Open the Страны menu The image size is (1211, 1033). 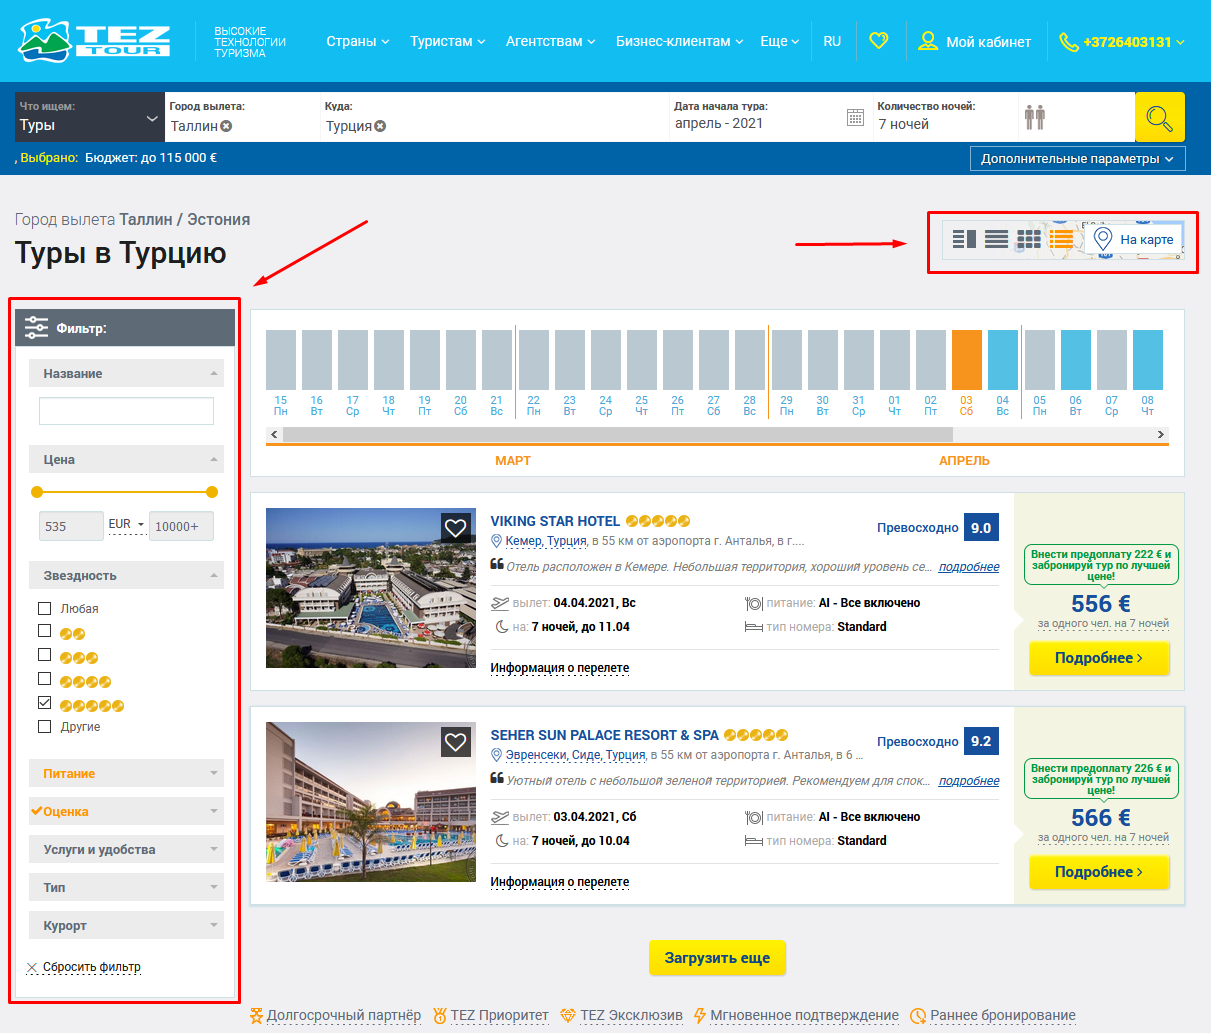click(x=358, y=41)
